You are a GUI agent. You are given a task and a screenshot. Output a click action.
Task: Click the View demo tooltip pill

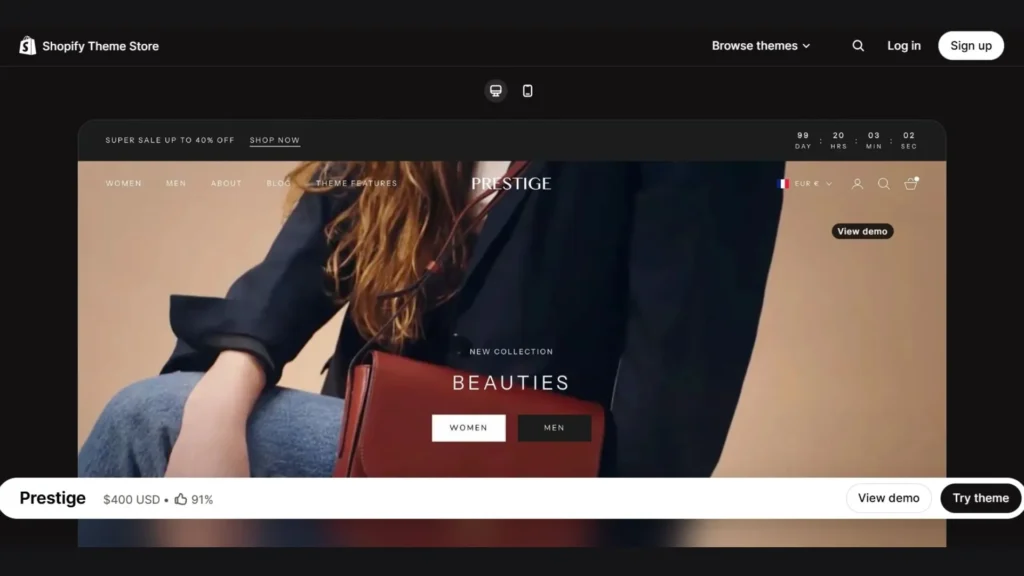(862, 231)
